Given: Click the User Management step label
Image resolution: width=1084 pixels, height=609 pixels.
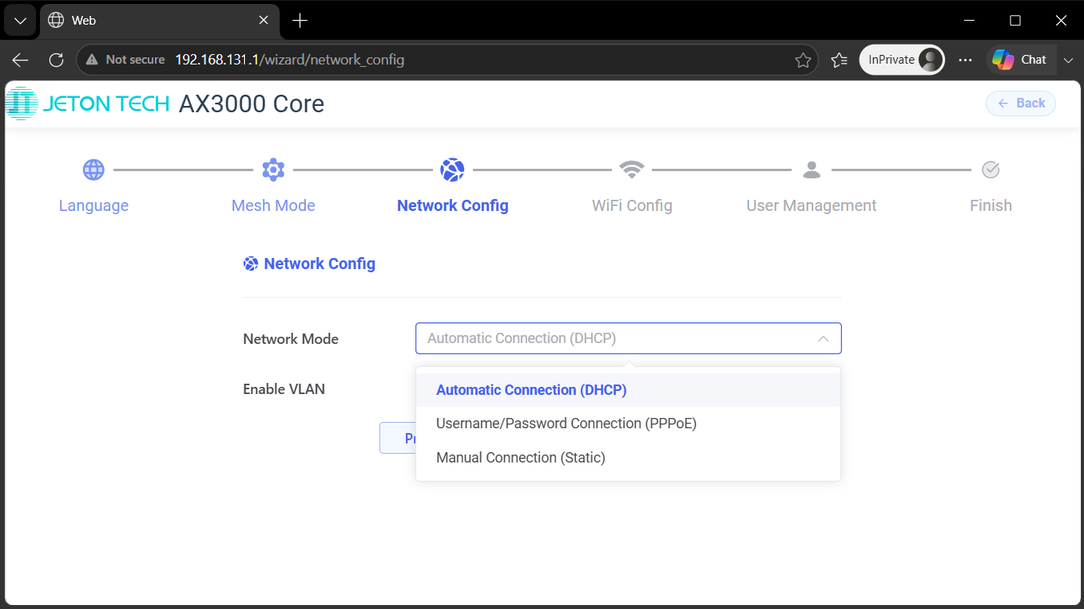Looking at the screenshot, I should point(811,205).
